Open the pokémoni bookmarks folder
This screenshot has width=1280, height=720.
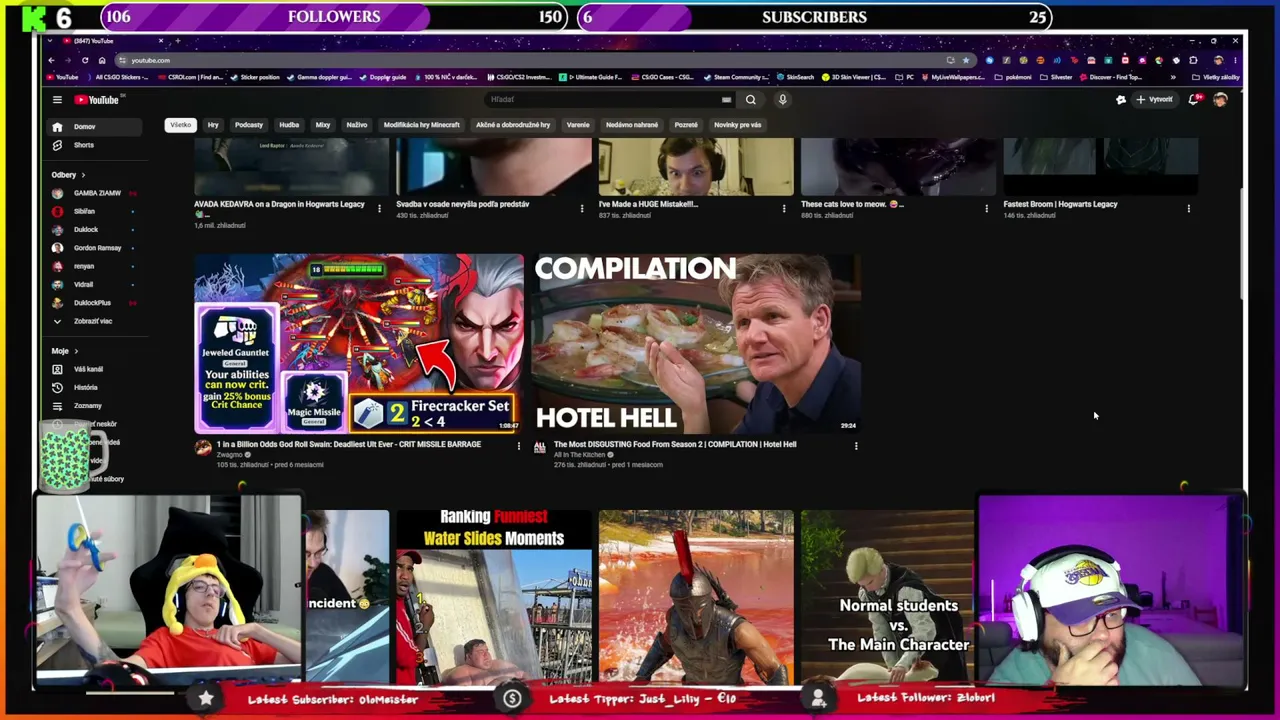(x=1015, y=77)
